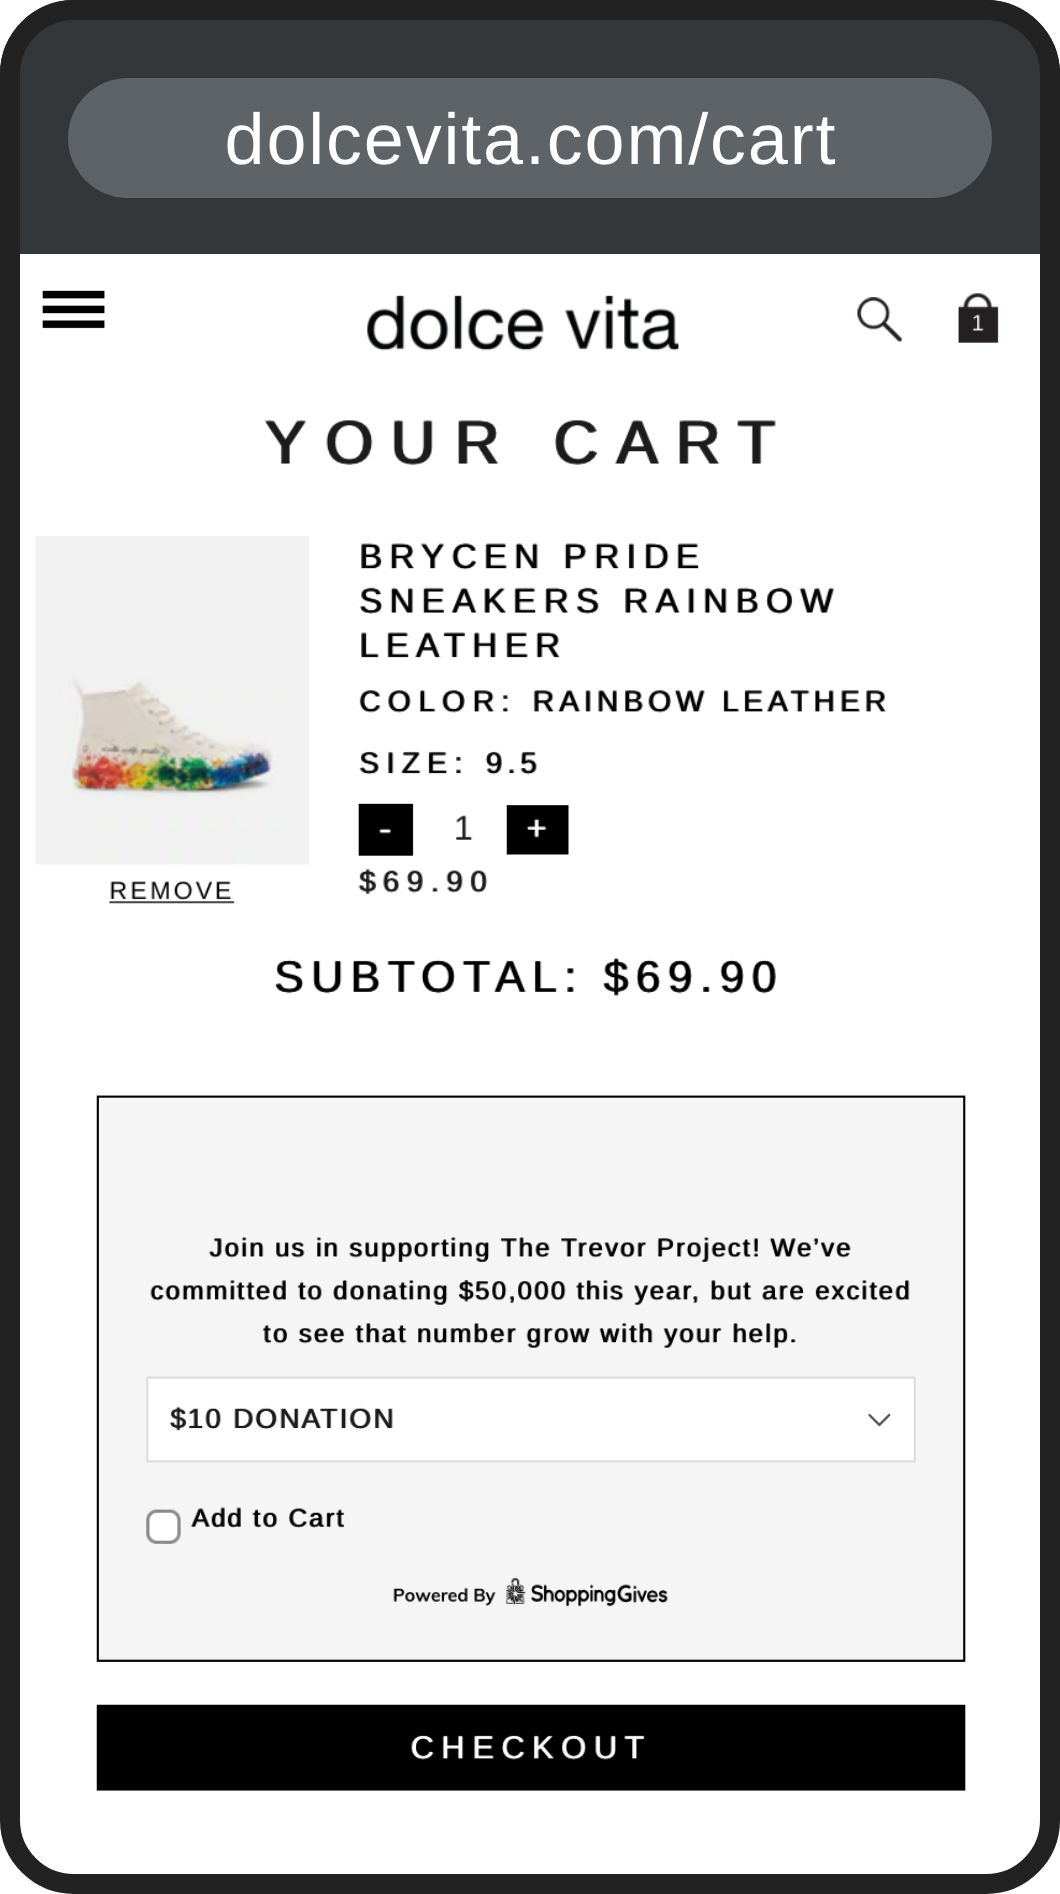Click the donation dropdown chevron arrow
1060x1894 pixels.
coord(879,1419)
